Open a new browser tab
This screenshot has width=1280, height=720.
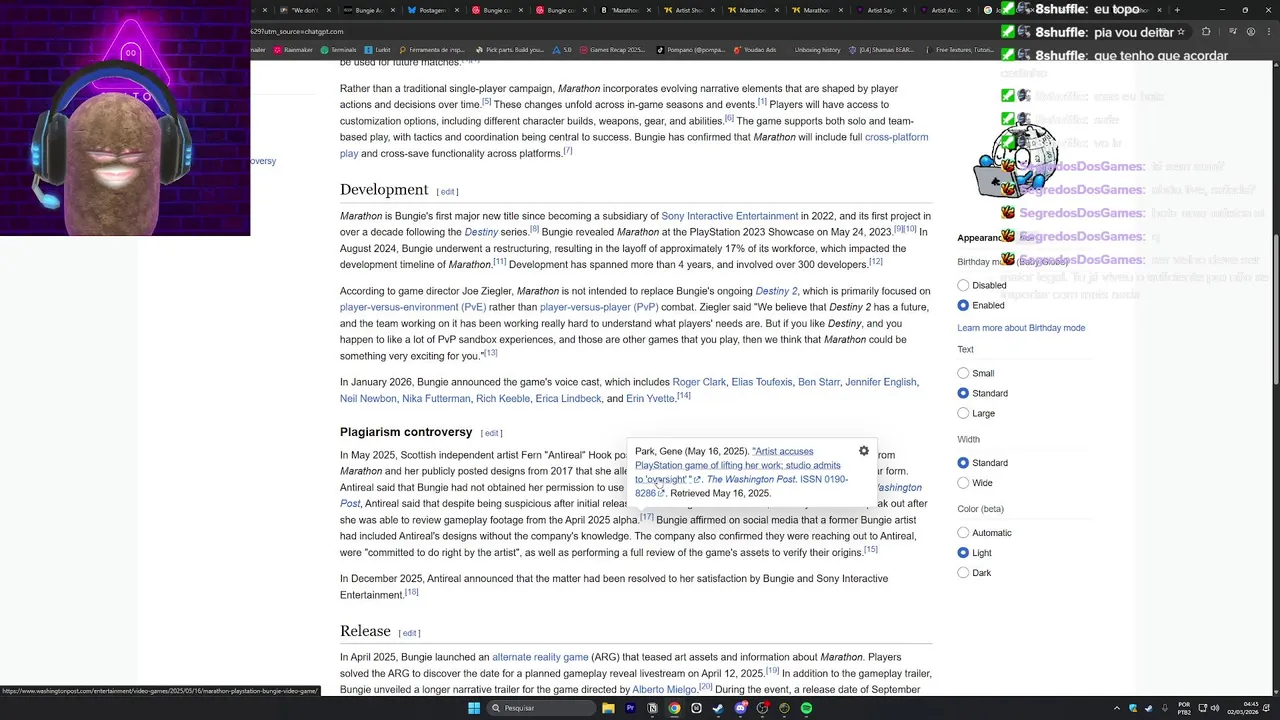click(1177, 10)
